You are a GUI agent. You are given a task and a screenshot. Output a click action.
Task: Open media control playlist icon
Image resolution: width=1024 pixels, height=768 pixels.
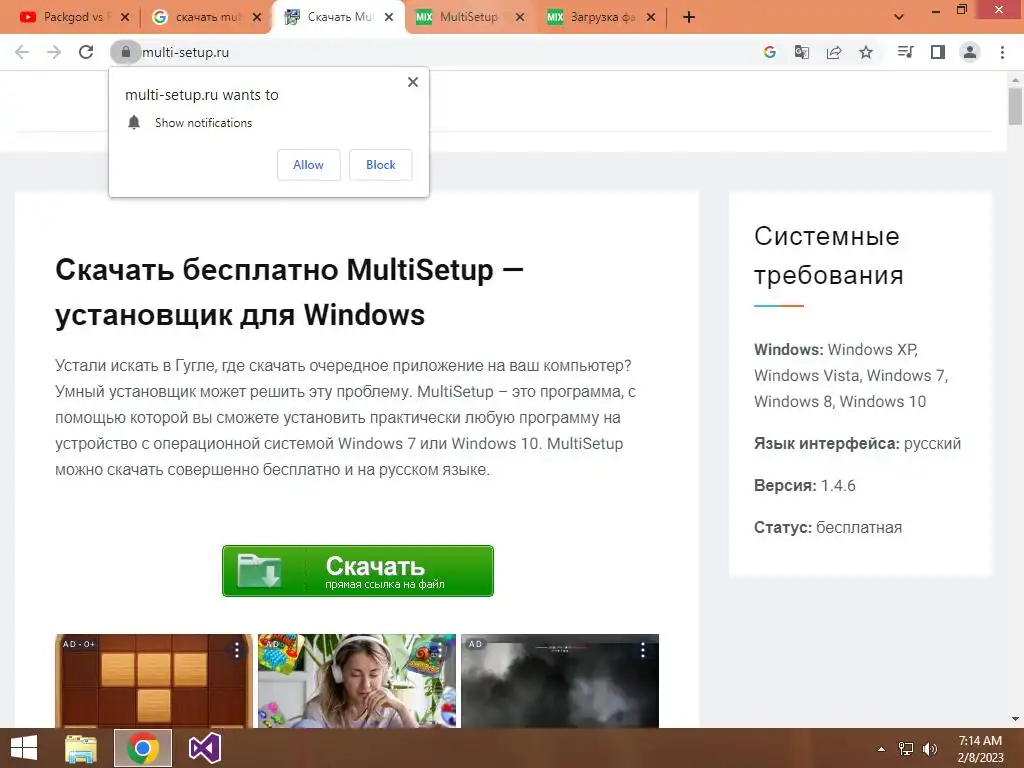pyautogui.click(x=905, y=52)
